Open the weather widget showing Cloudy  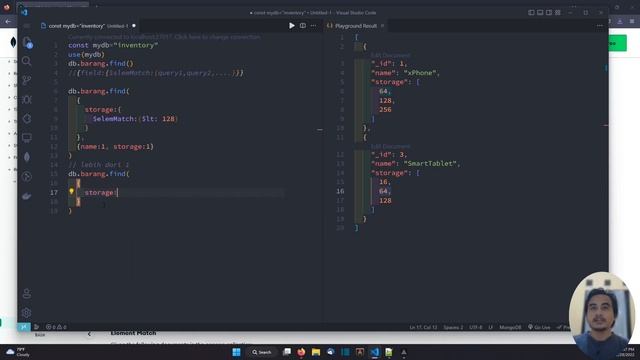tap(17, 352)
